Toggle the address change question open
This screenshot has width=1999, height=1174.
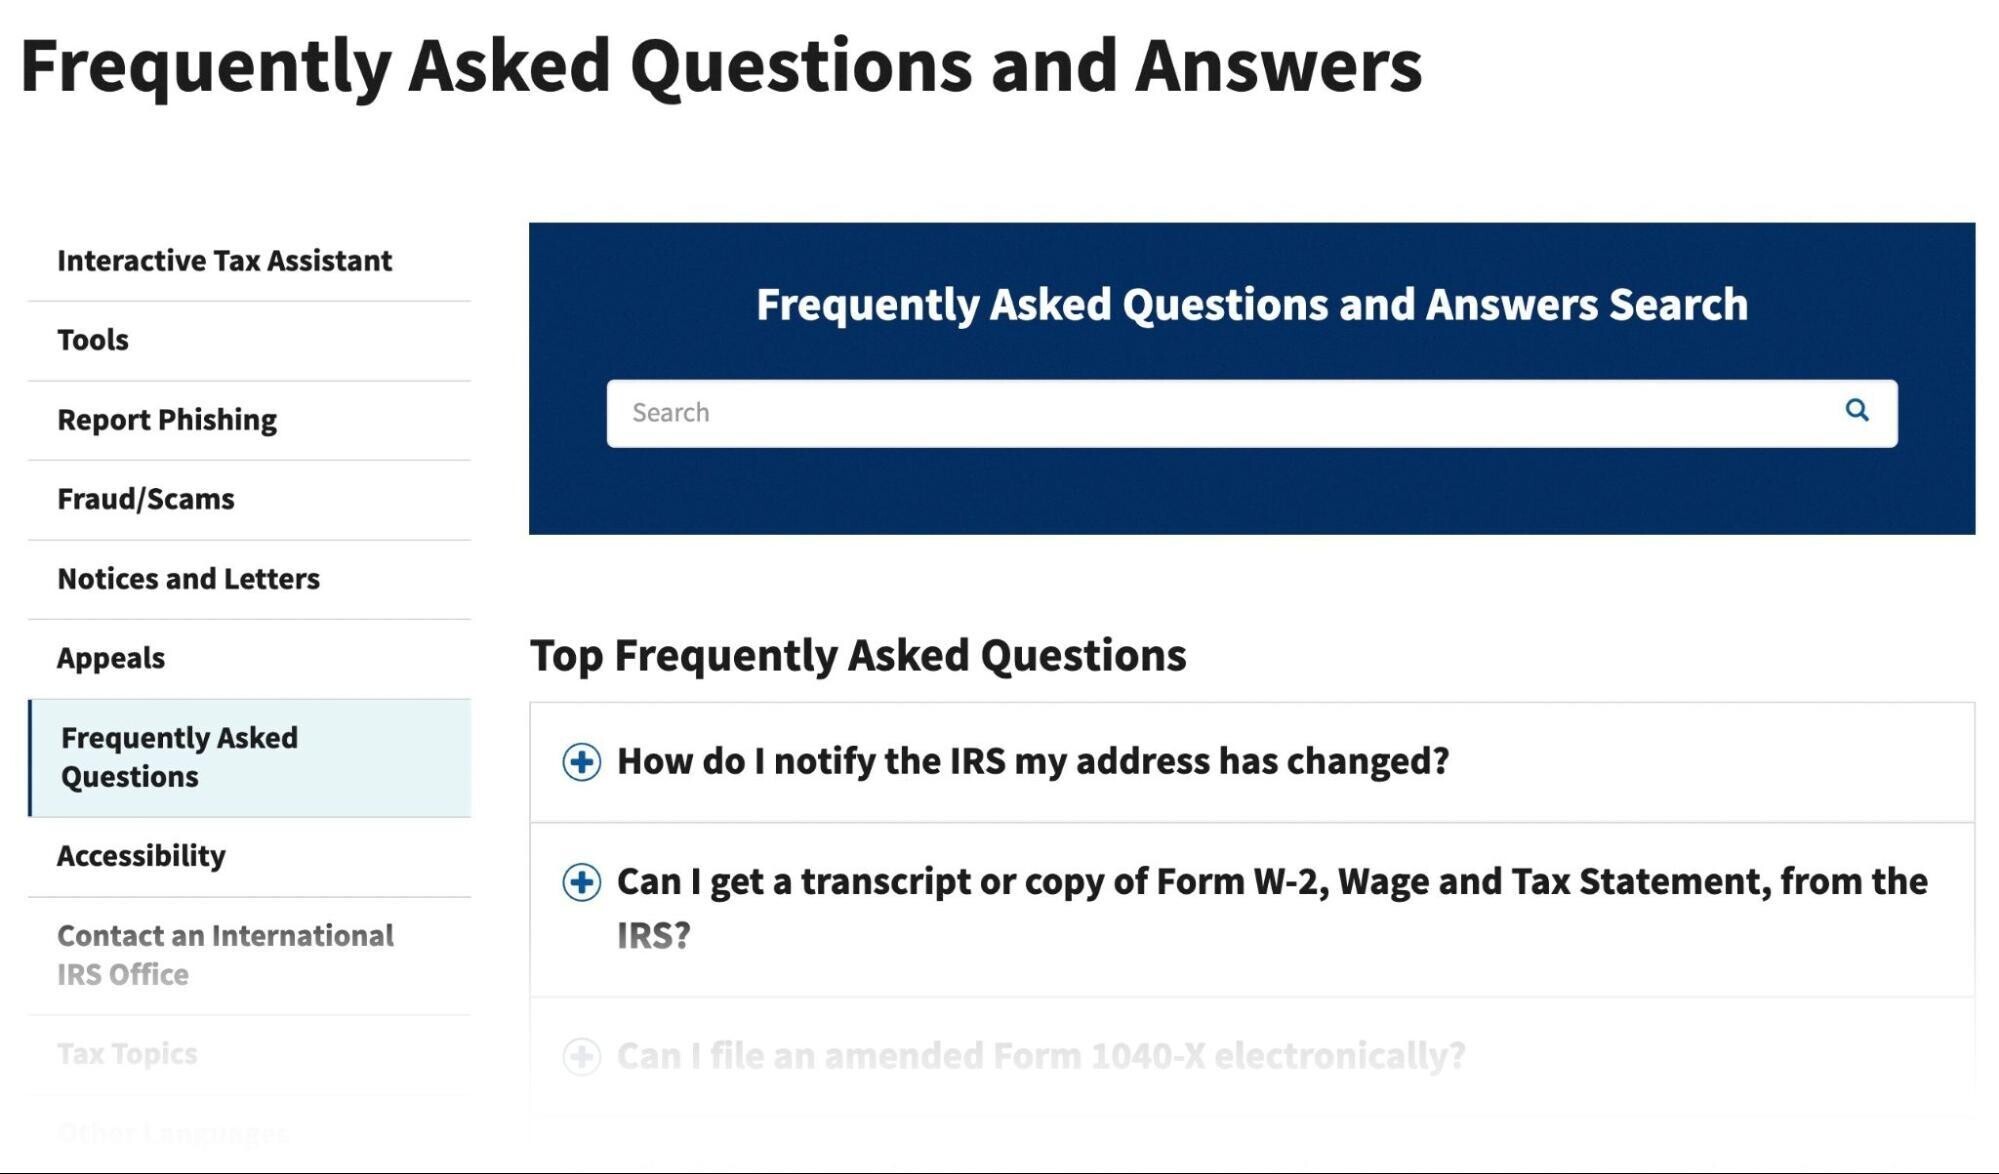(581, 760)
